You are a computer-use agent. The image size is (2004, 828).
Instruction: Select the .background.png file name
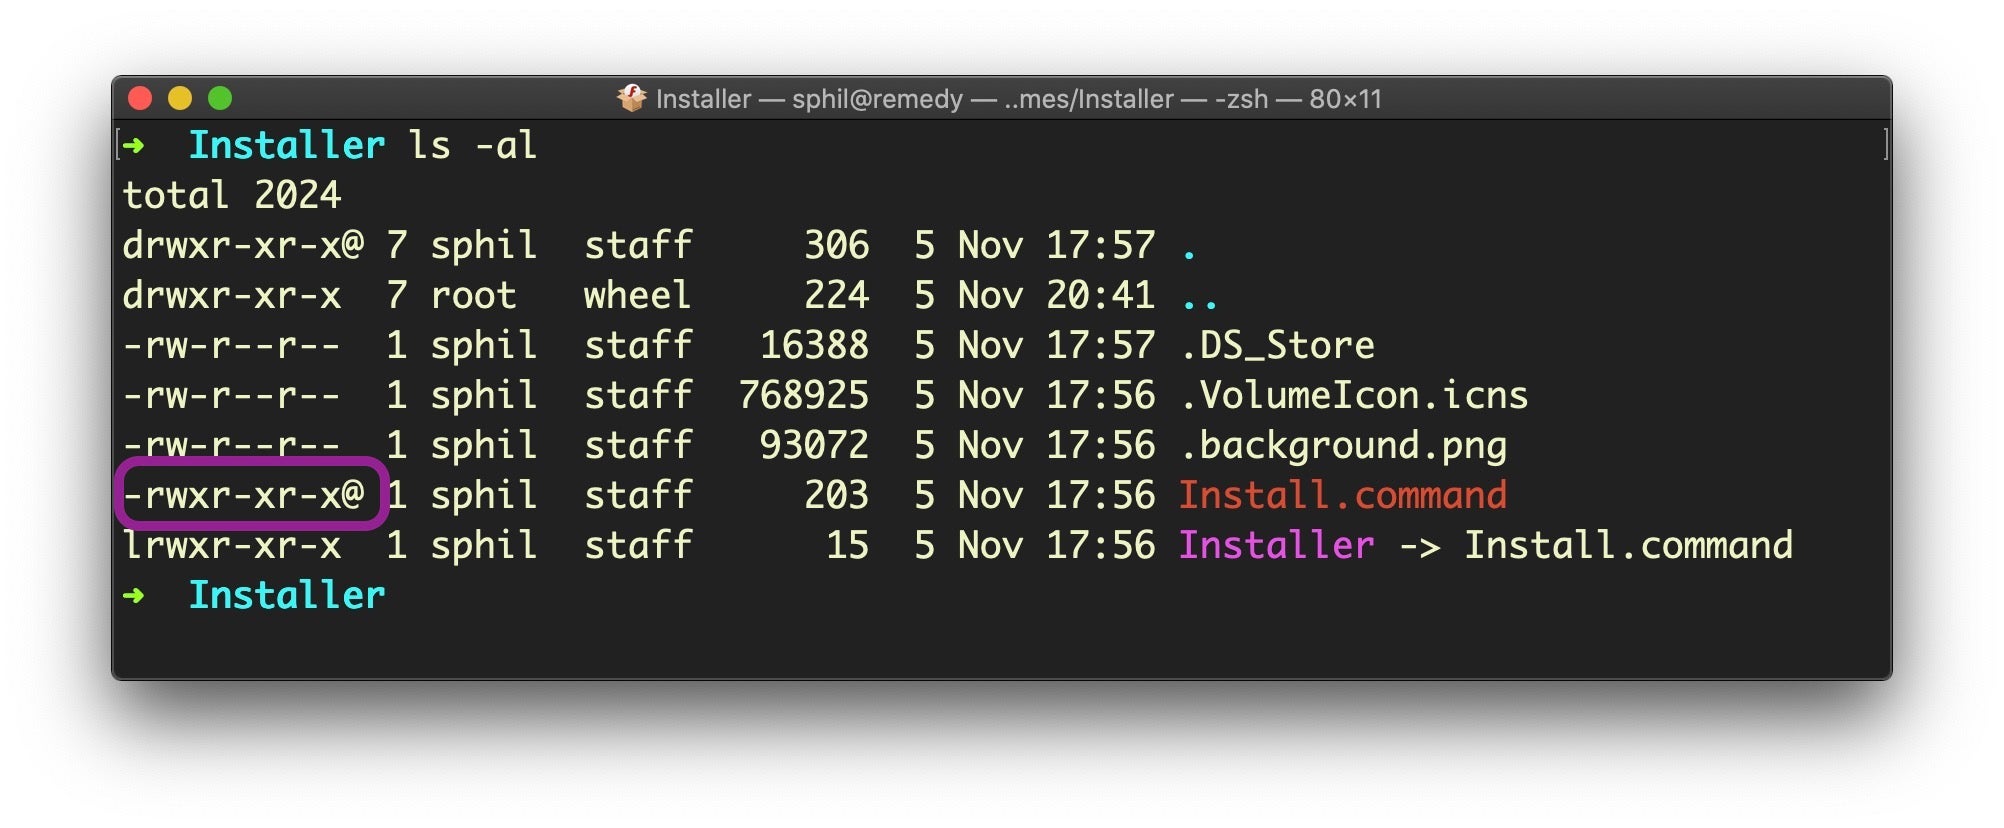[1342, 445]
